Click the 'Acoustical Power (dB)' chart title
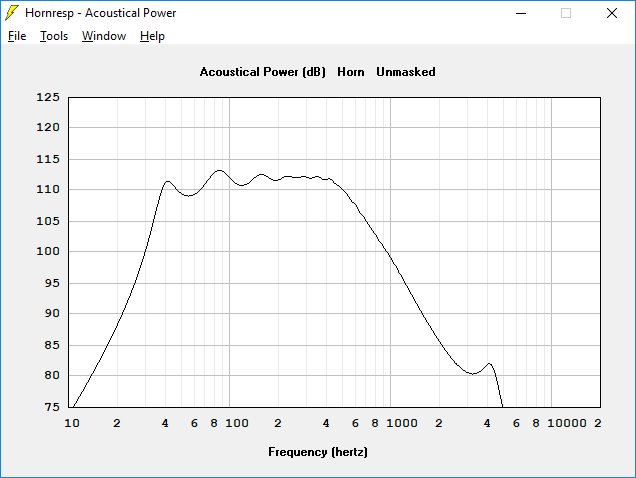The width and height of the screenshot is (636, 478). click(262, 72)
